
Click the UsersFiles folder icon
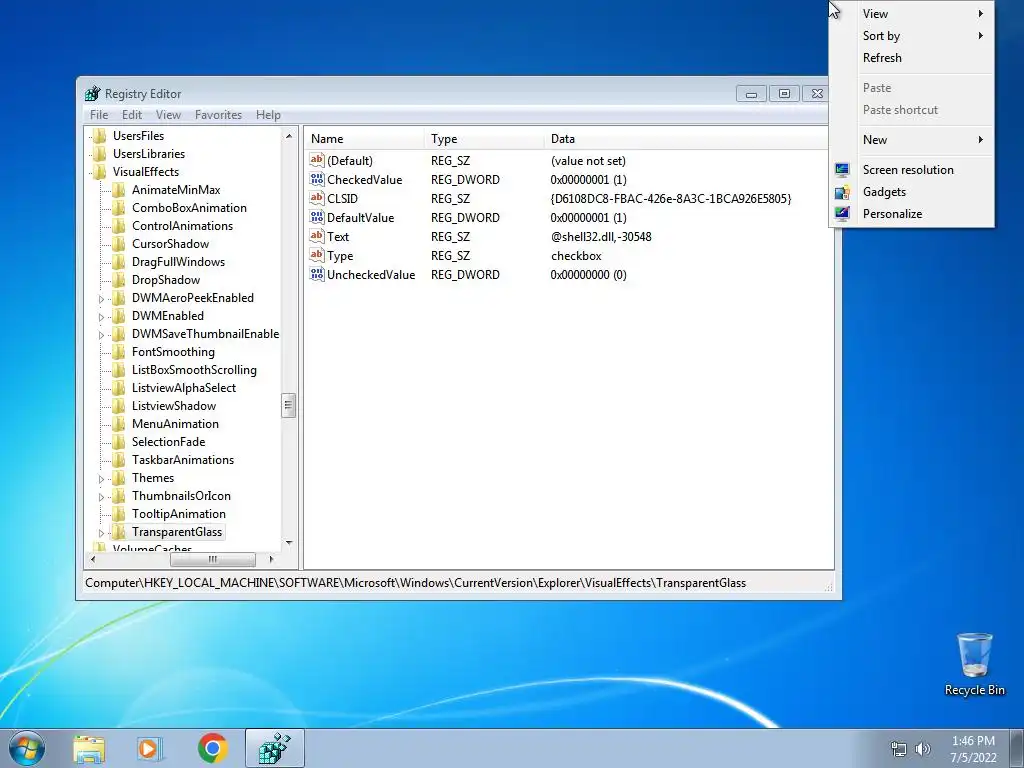click(100, 136)
